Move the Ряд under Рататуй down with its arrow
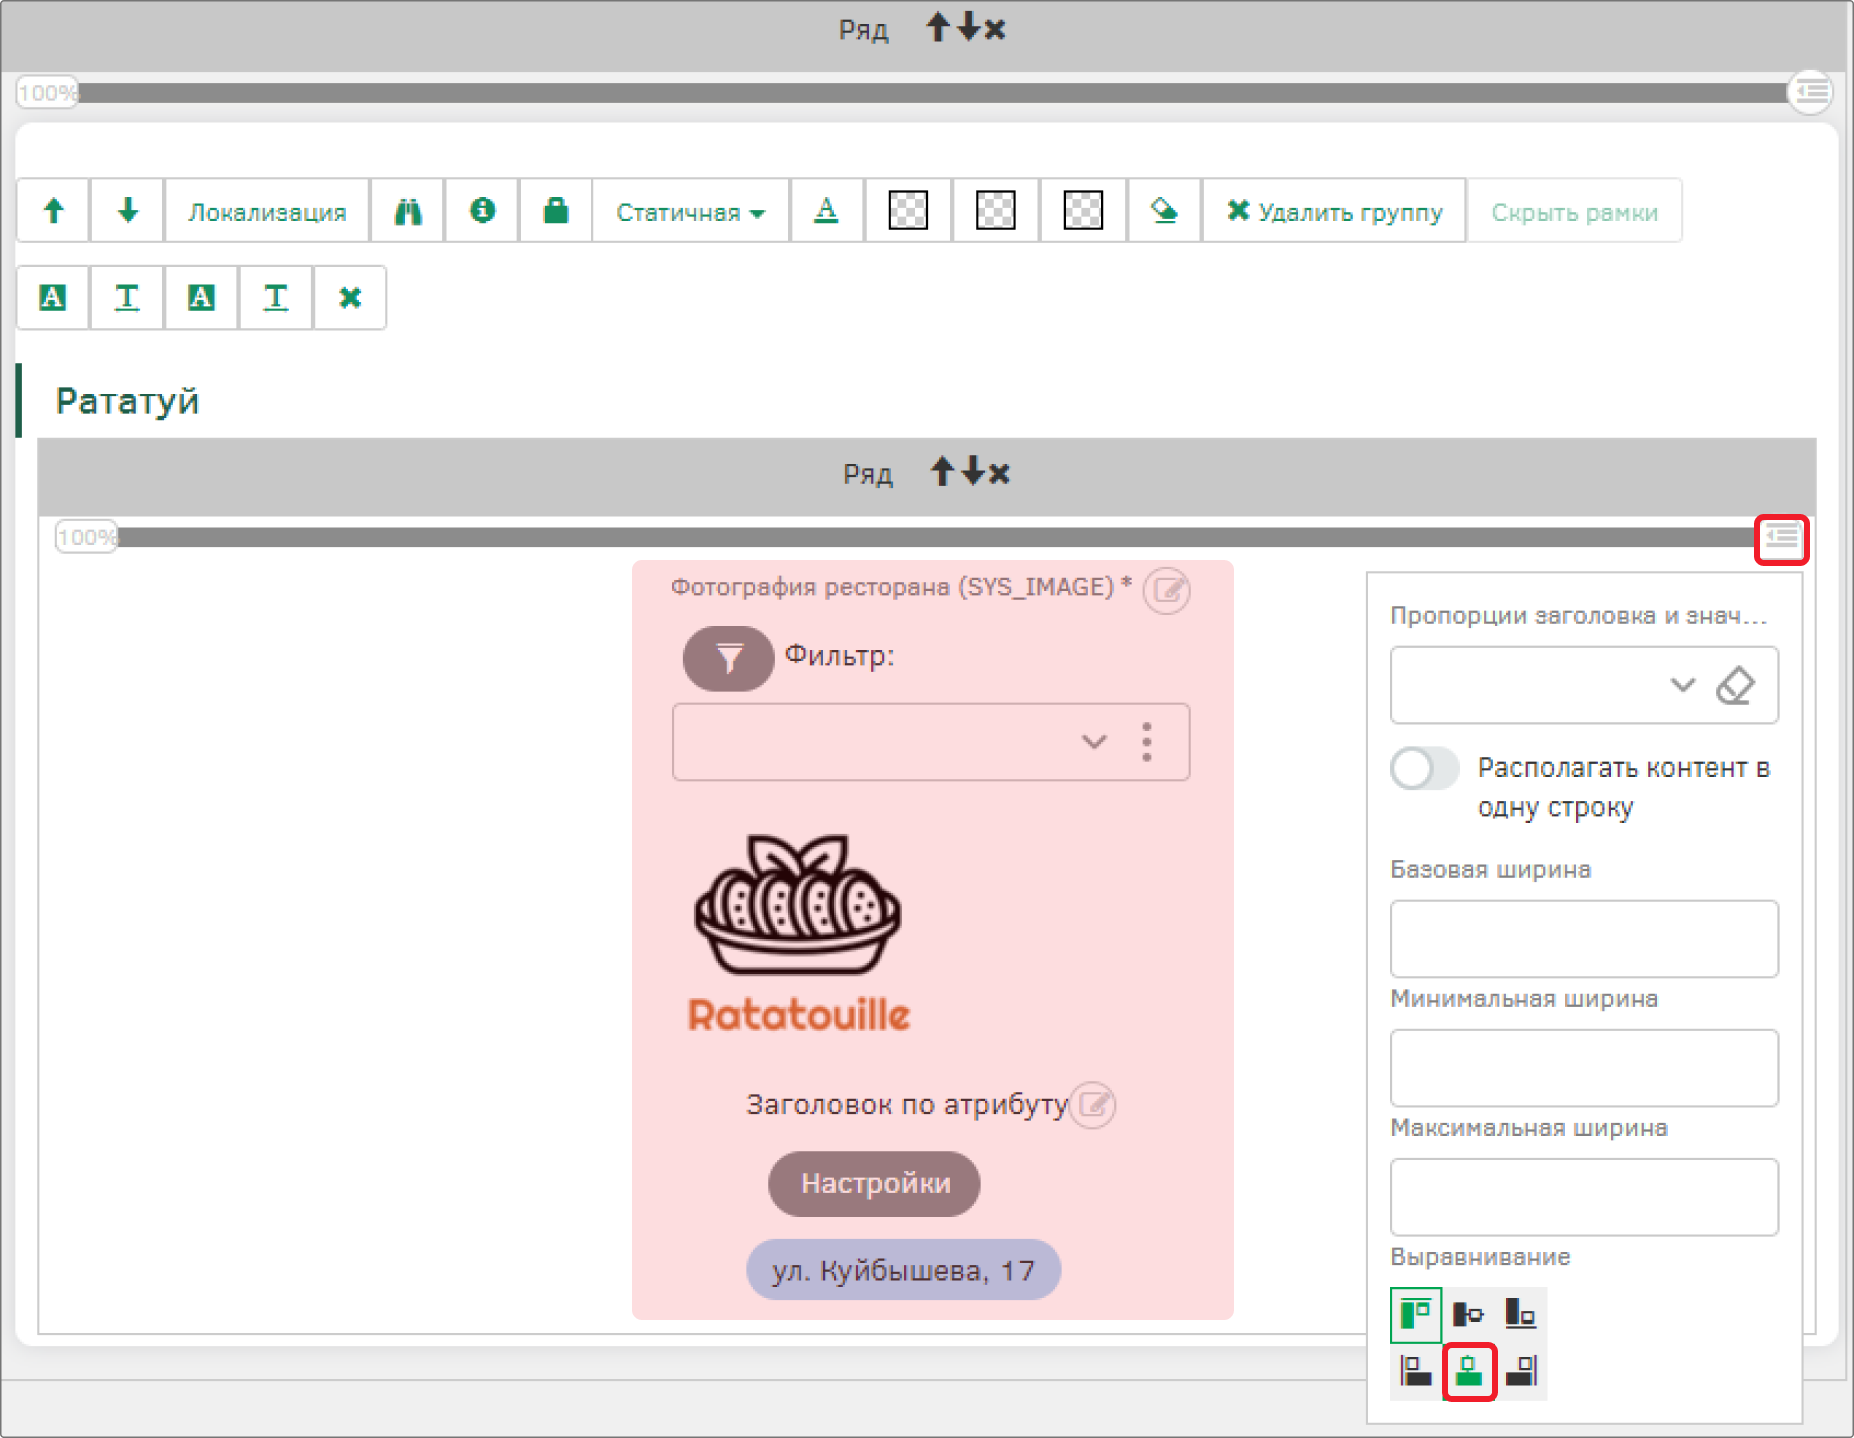This screenshot has width=1854, height=1438. (972, 471)
